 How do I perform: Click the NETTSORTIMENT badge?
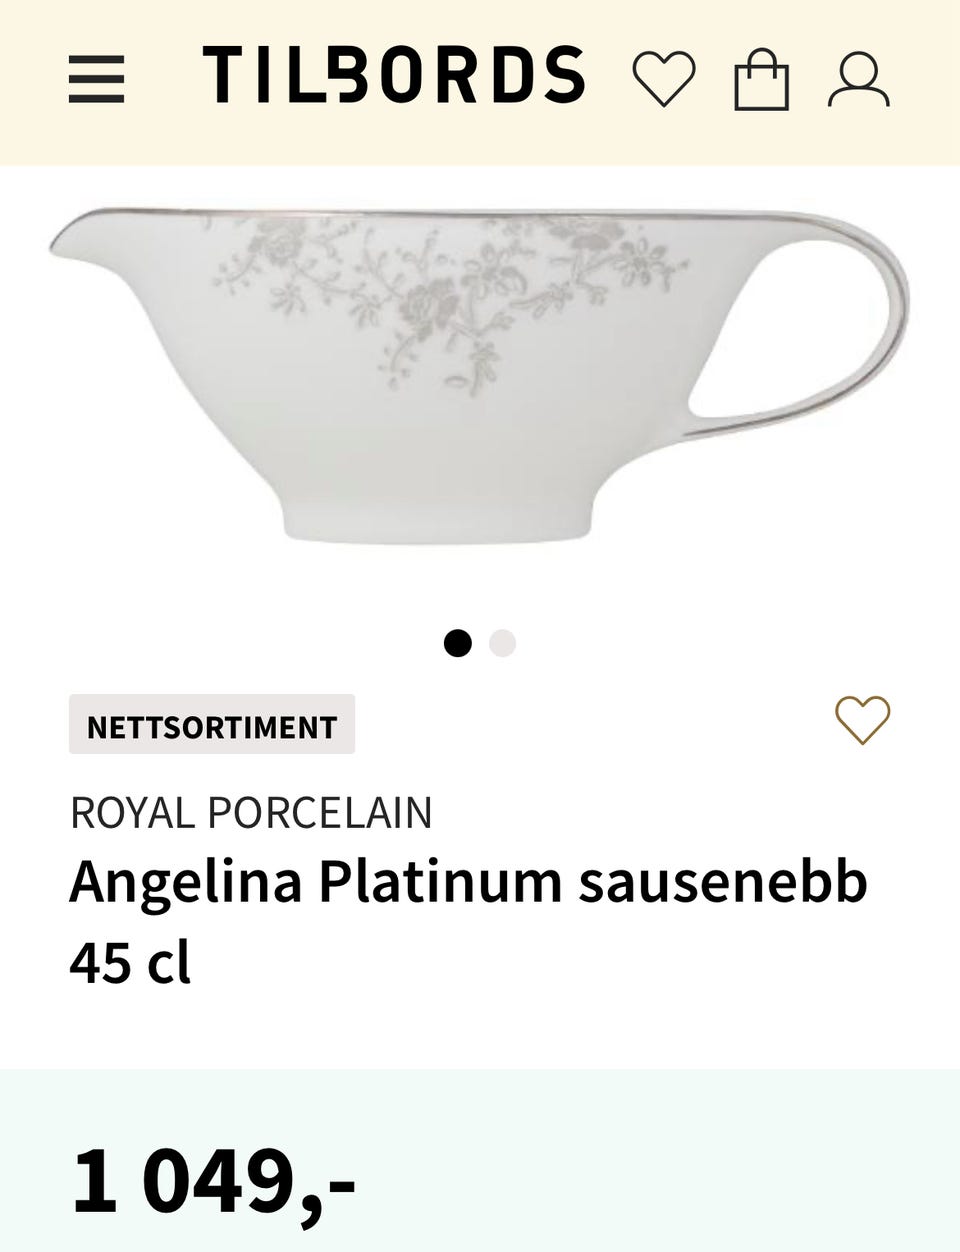pyautogui.click(x=212, y=726)
